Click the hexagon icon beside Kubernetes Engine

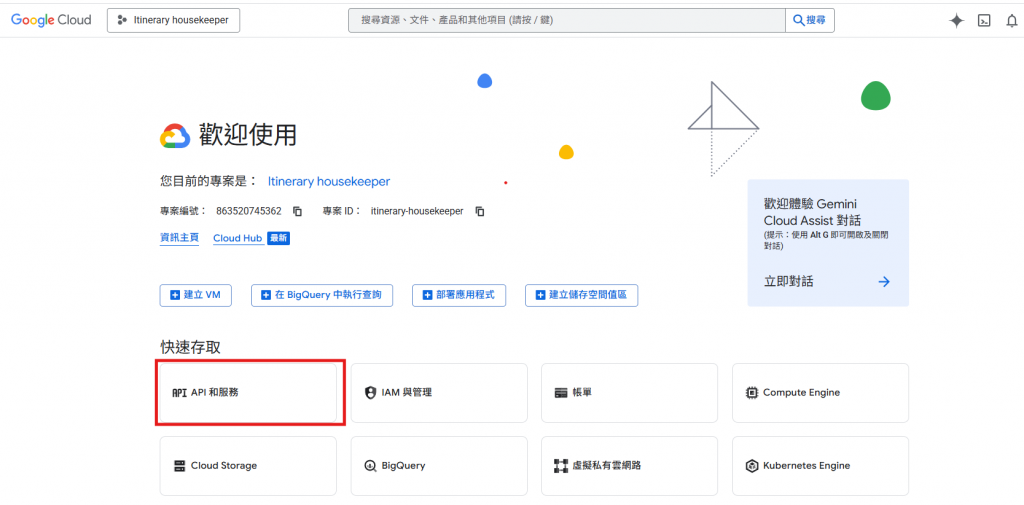pos(752,466)
